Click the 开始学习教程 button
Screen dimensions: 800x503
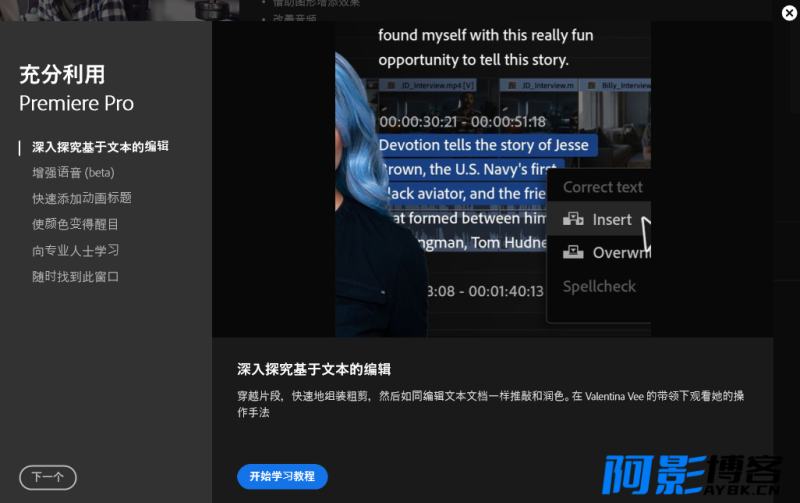[x=282, y=476]
